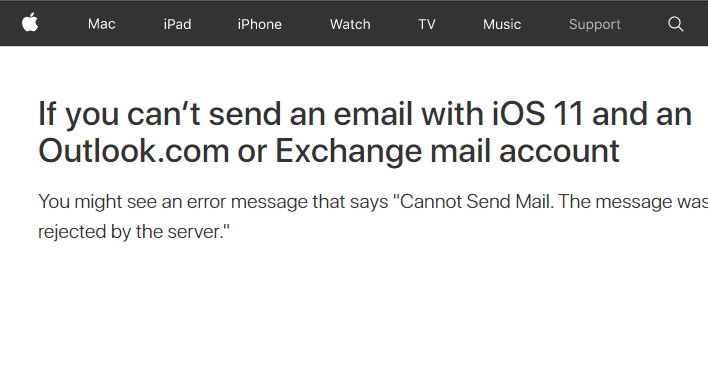Screen dimensions: 708x380
Task: Open search with the magnifier icon
Action: click(x=675, y=24)
